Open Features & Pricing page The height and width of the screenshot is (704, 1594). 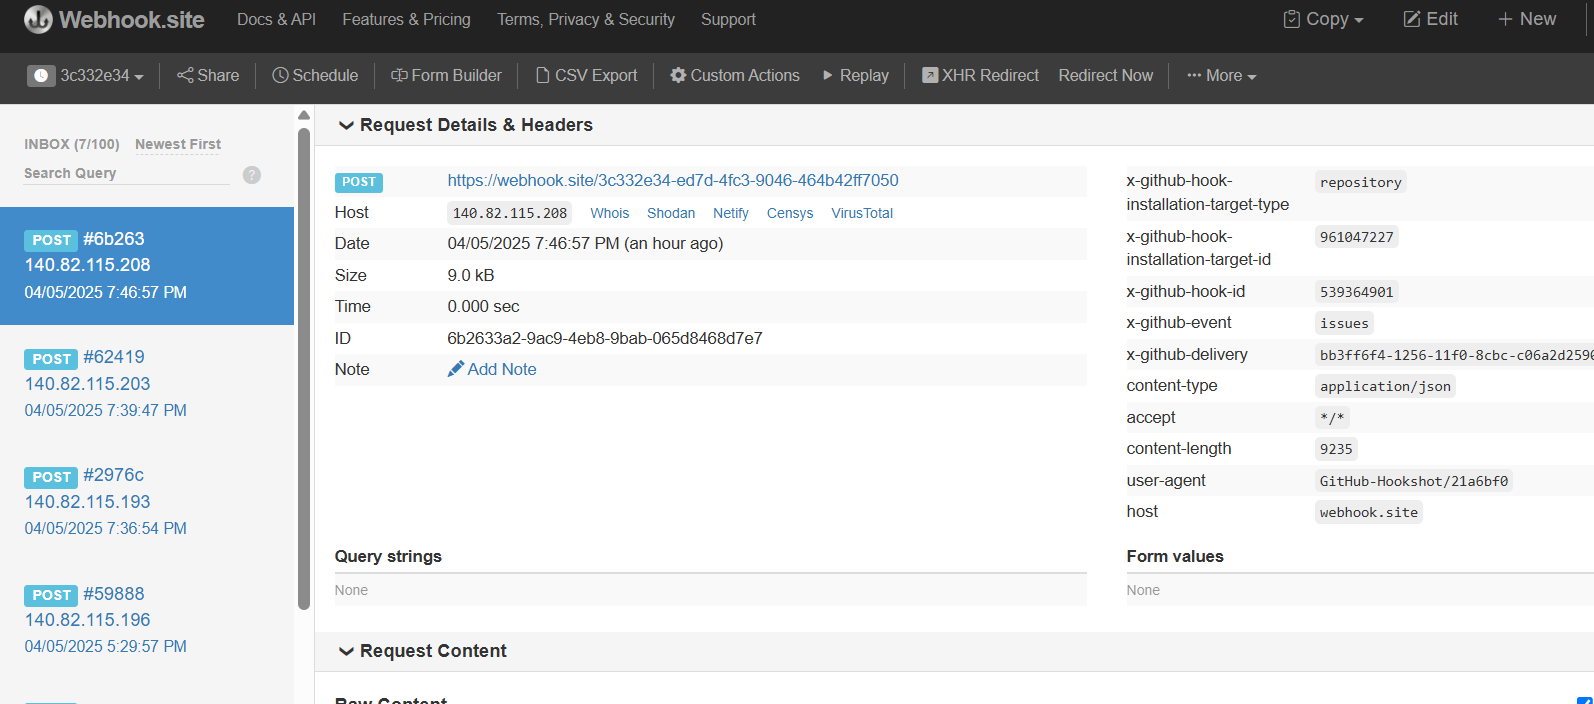click(x=406, y=20)
